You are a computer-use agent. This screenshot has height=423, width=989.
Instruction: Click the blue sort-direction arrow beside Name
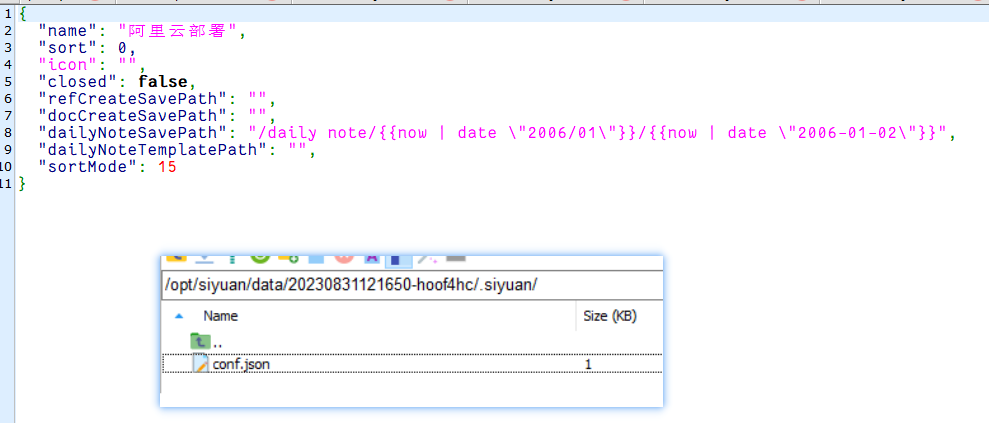coord(180,316)
